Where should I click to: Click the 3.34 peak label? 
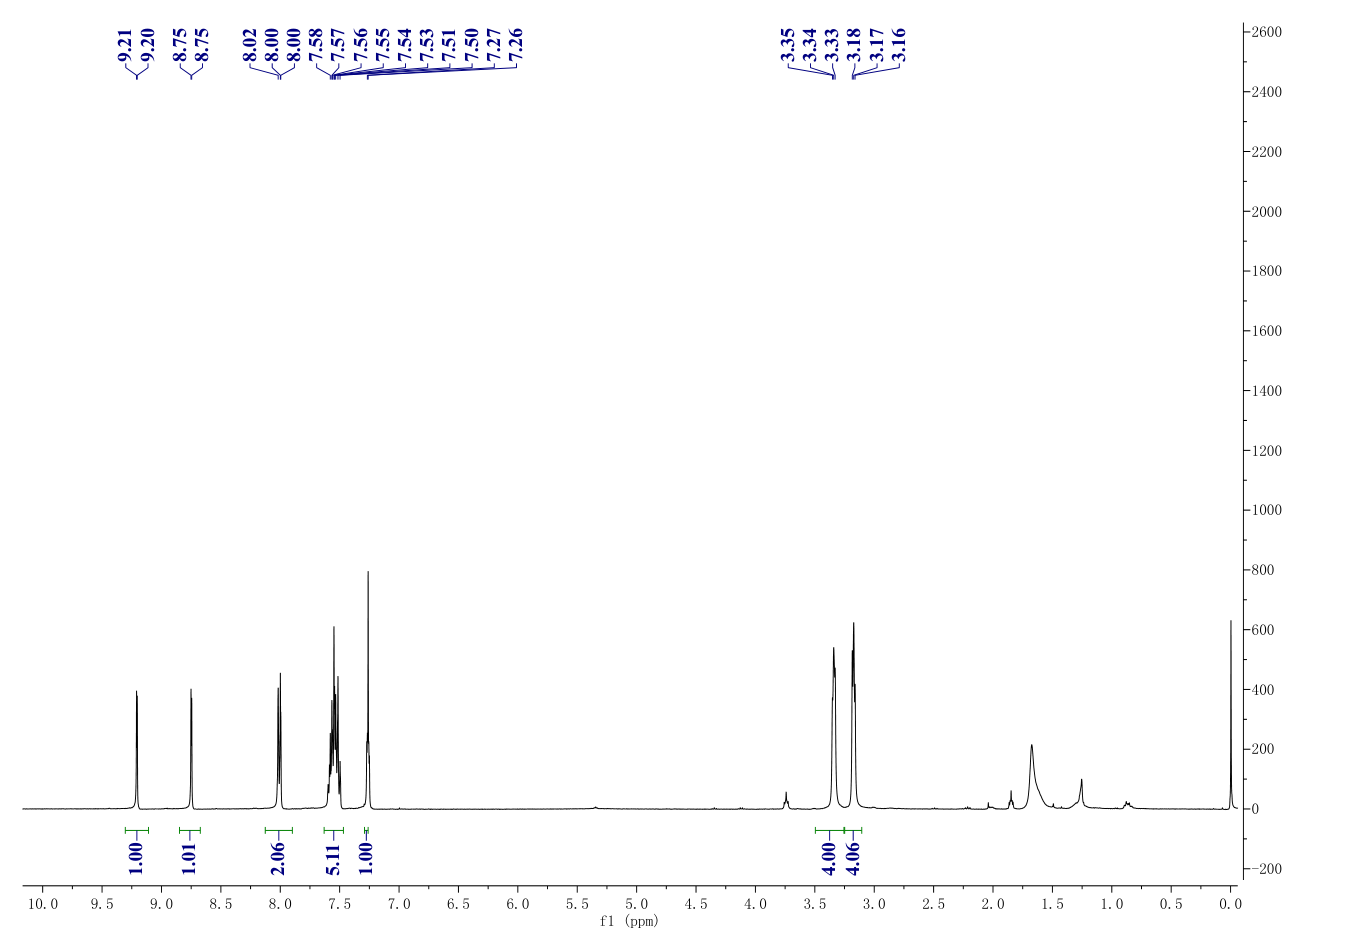pos(810,46)
